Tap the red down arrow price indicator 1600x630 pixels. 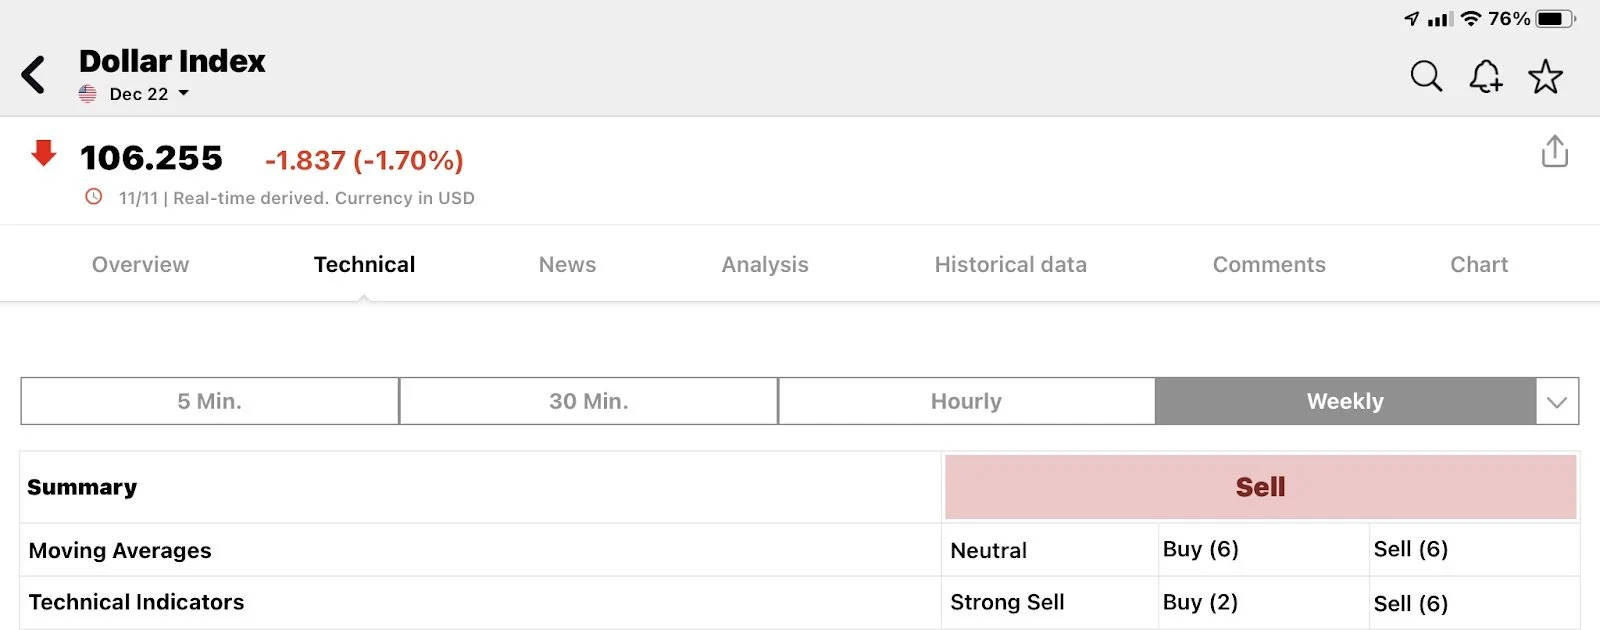(44, 154)
